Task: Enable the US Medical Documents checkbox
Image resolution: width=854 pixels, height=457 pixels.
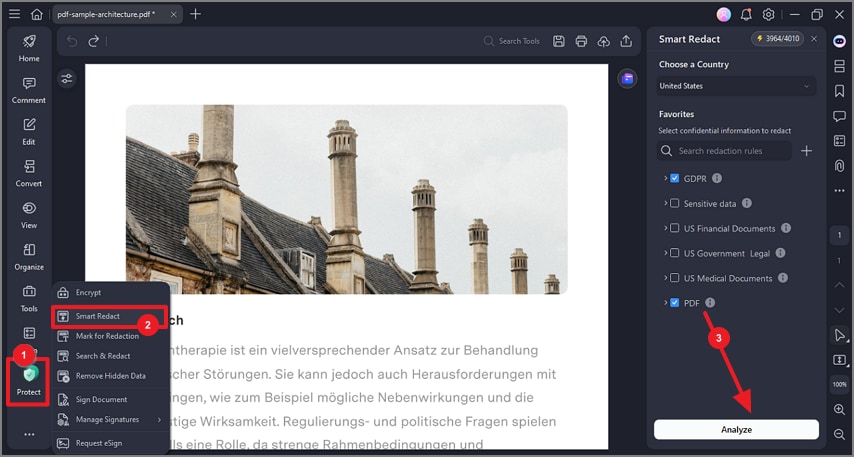Action: point(675,278)
